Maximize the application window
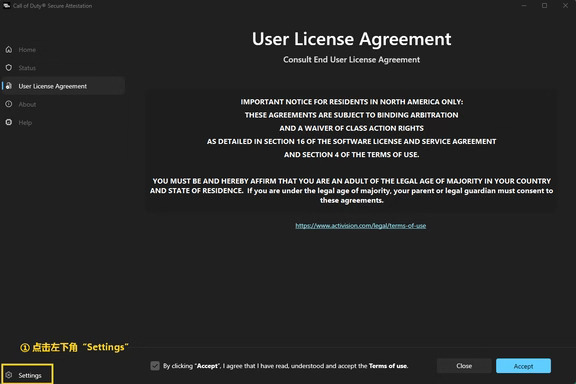 (x=544, y=6)
